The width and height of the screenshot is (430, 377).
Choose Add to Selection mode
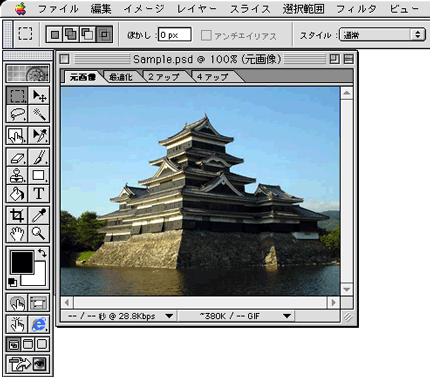[71, 34]
